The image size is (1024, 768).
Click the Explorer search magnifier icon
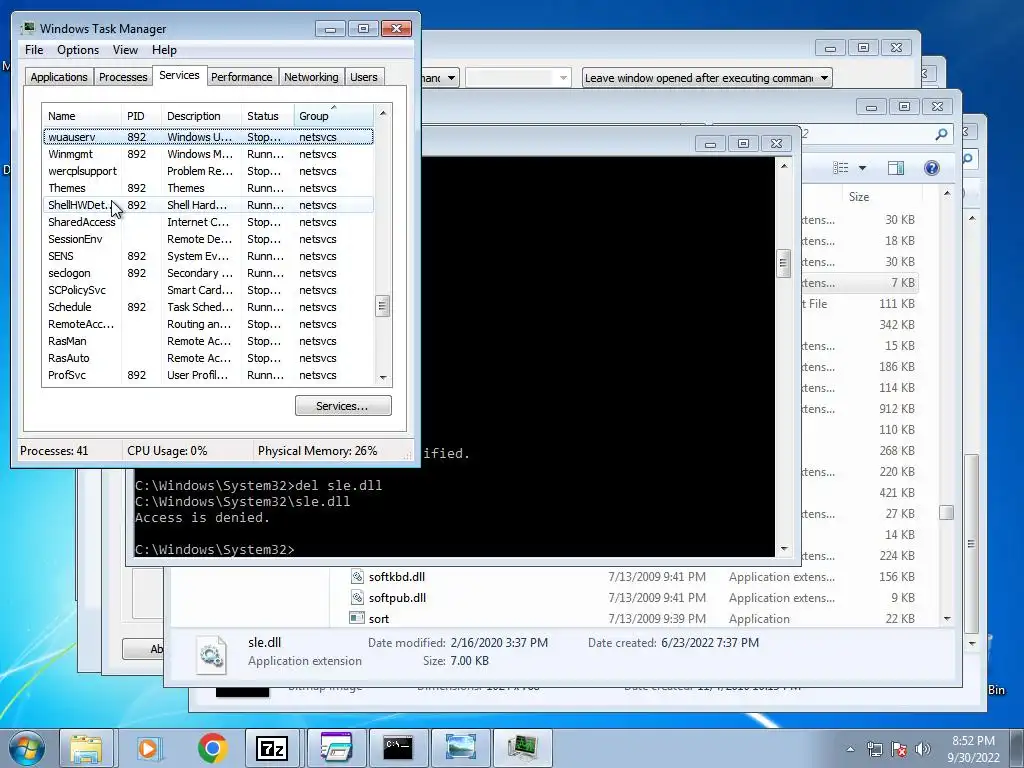(x=941, y=134)
